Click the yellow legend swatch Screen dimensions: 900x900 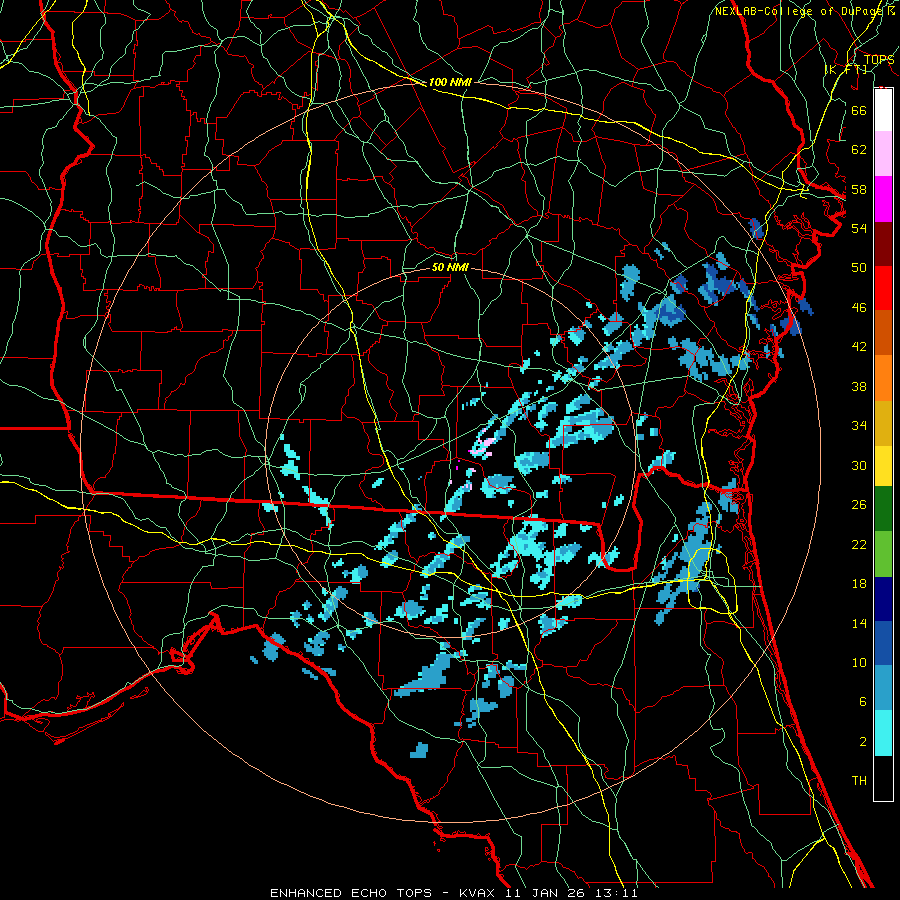click(x=883, y=465)
